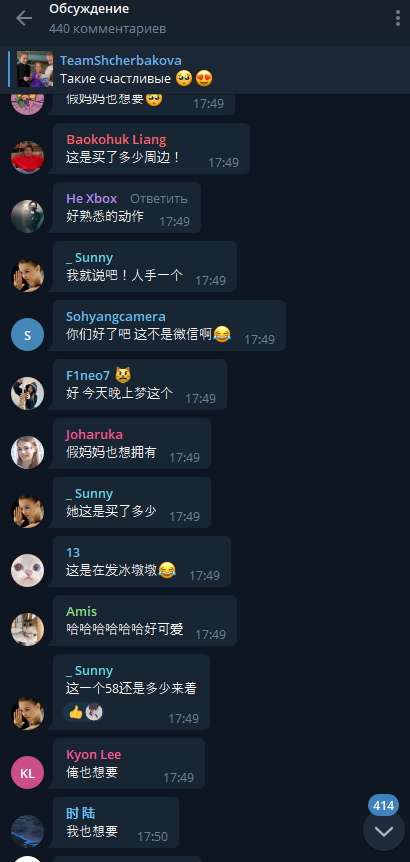Jump to latest messages with down chevron
This screenshot has height=862, width=410.
click(x=384, y=831)
